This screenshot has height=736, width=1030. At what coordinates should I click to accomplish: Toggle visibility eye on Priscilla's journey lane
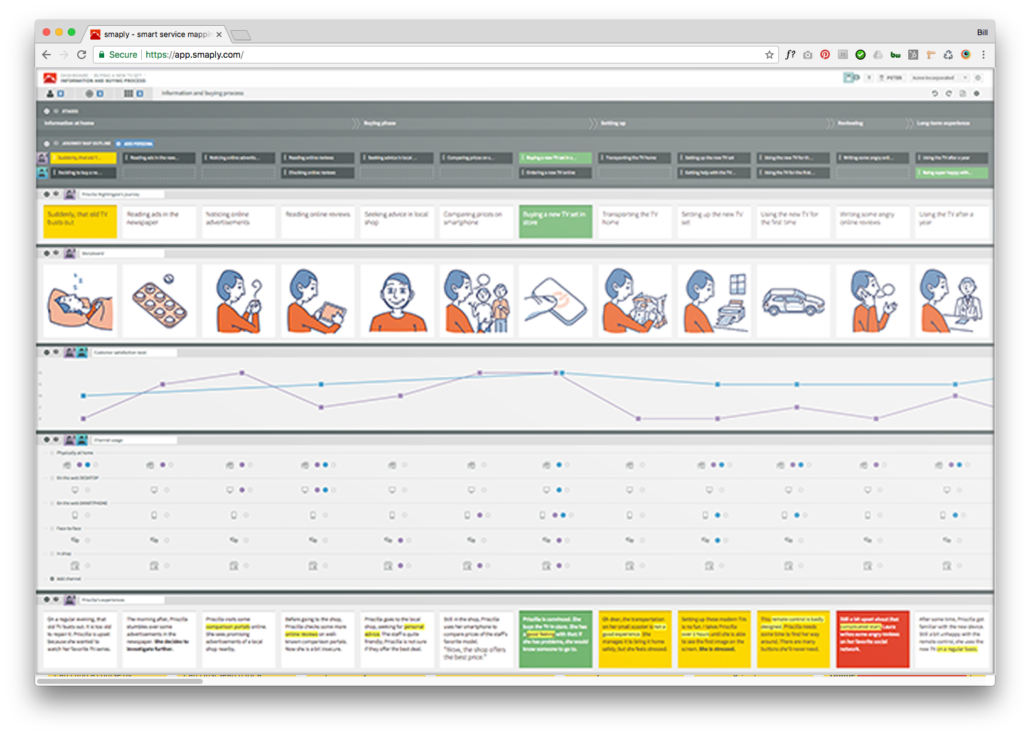[x=56, y=195]
